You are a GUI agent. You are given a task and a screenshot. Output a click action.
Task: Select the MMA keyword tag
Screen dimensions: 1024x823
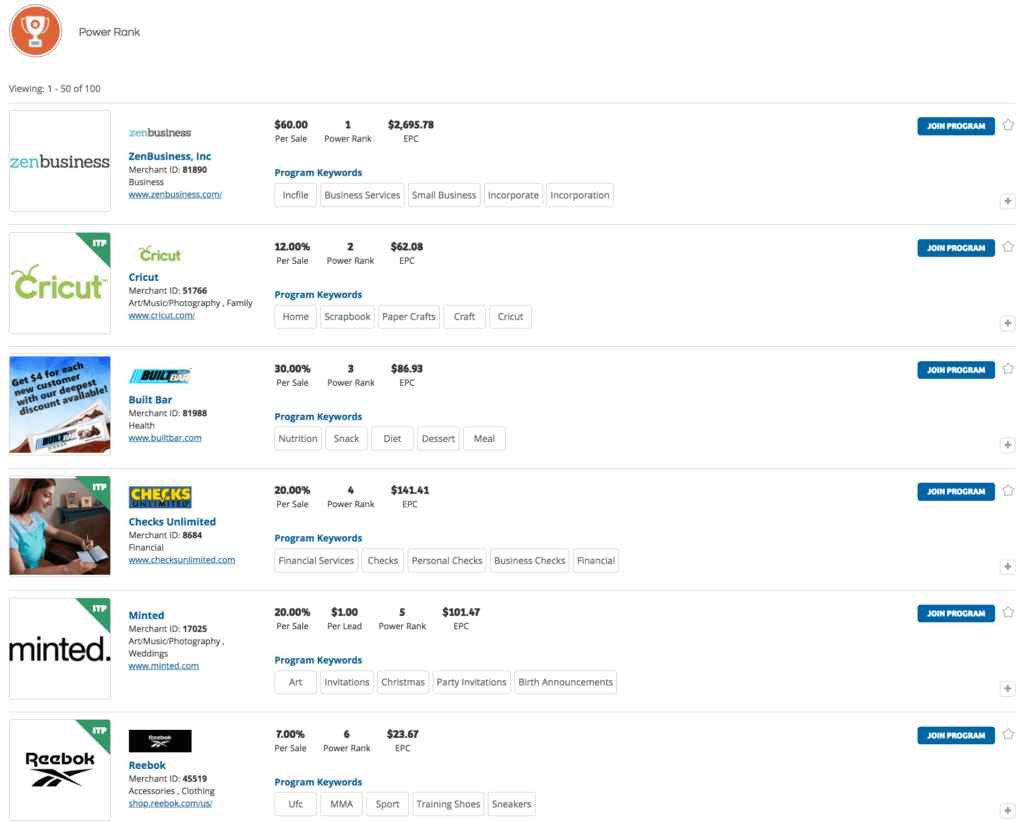(342, 804)
